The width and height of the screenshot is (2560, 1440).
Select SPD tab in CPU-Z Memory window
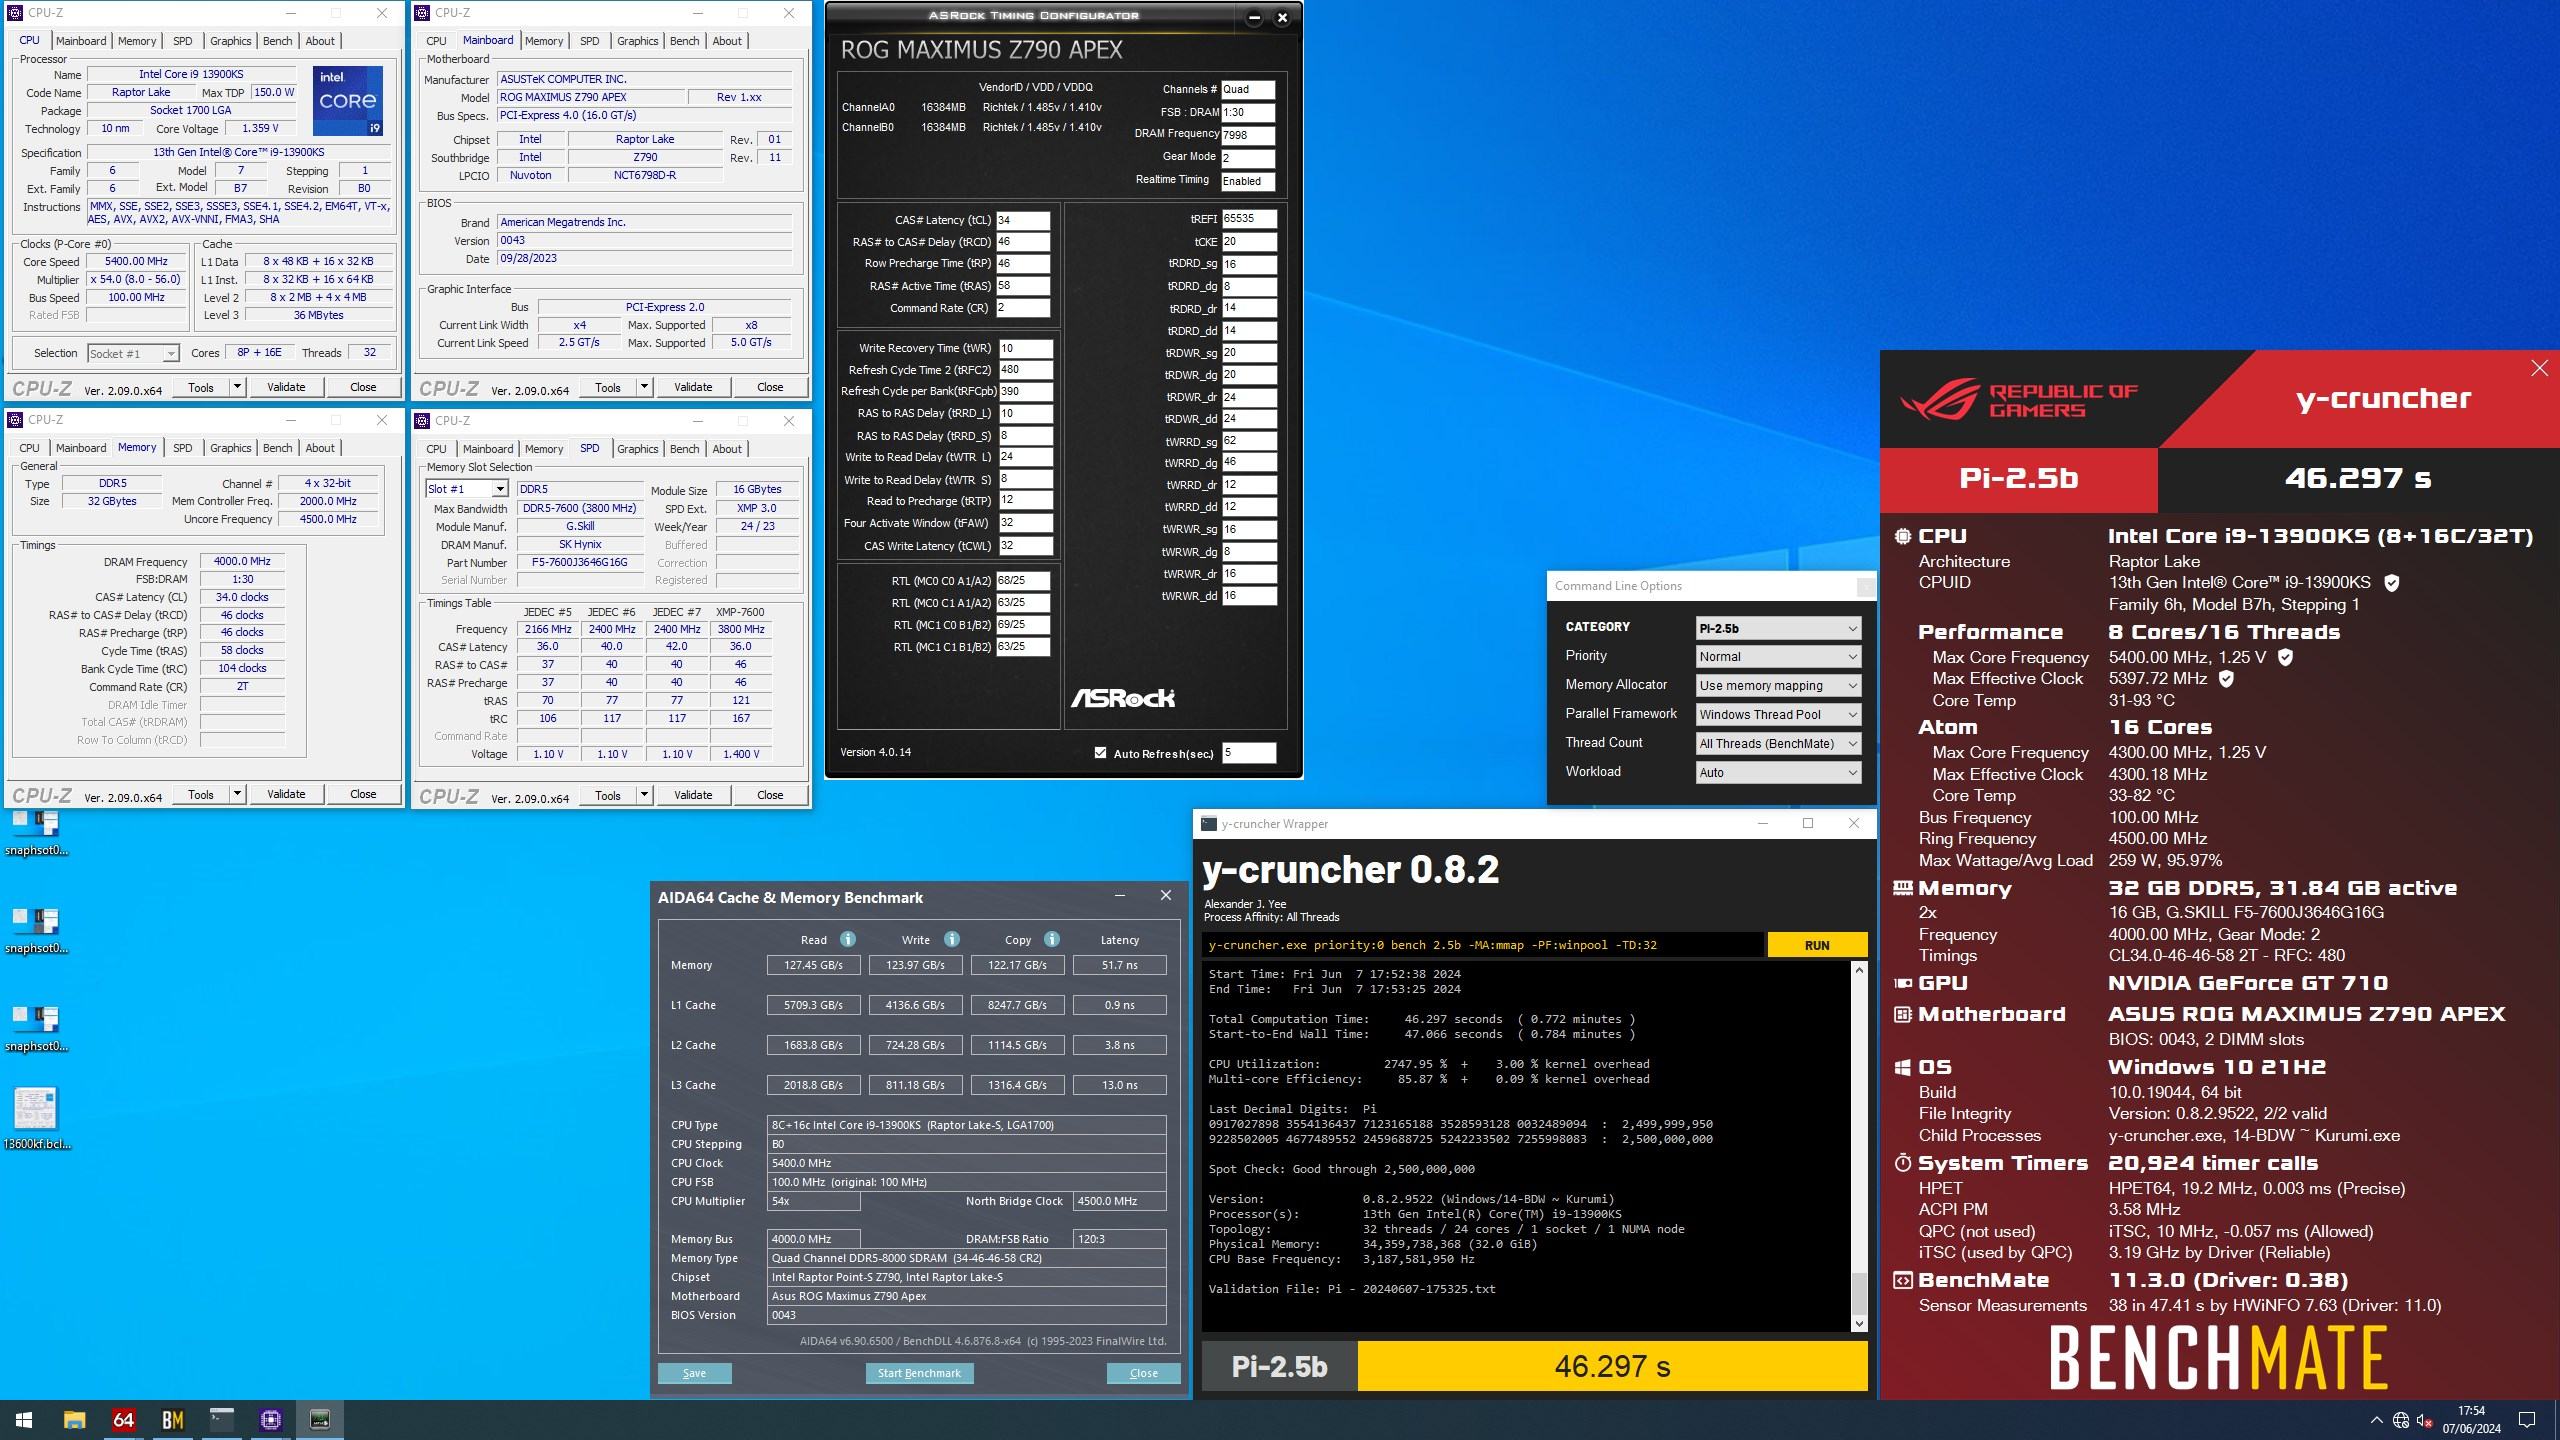(x=182, y=448)
